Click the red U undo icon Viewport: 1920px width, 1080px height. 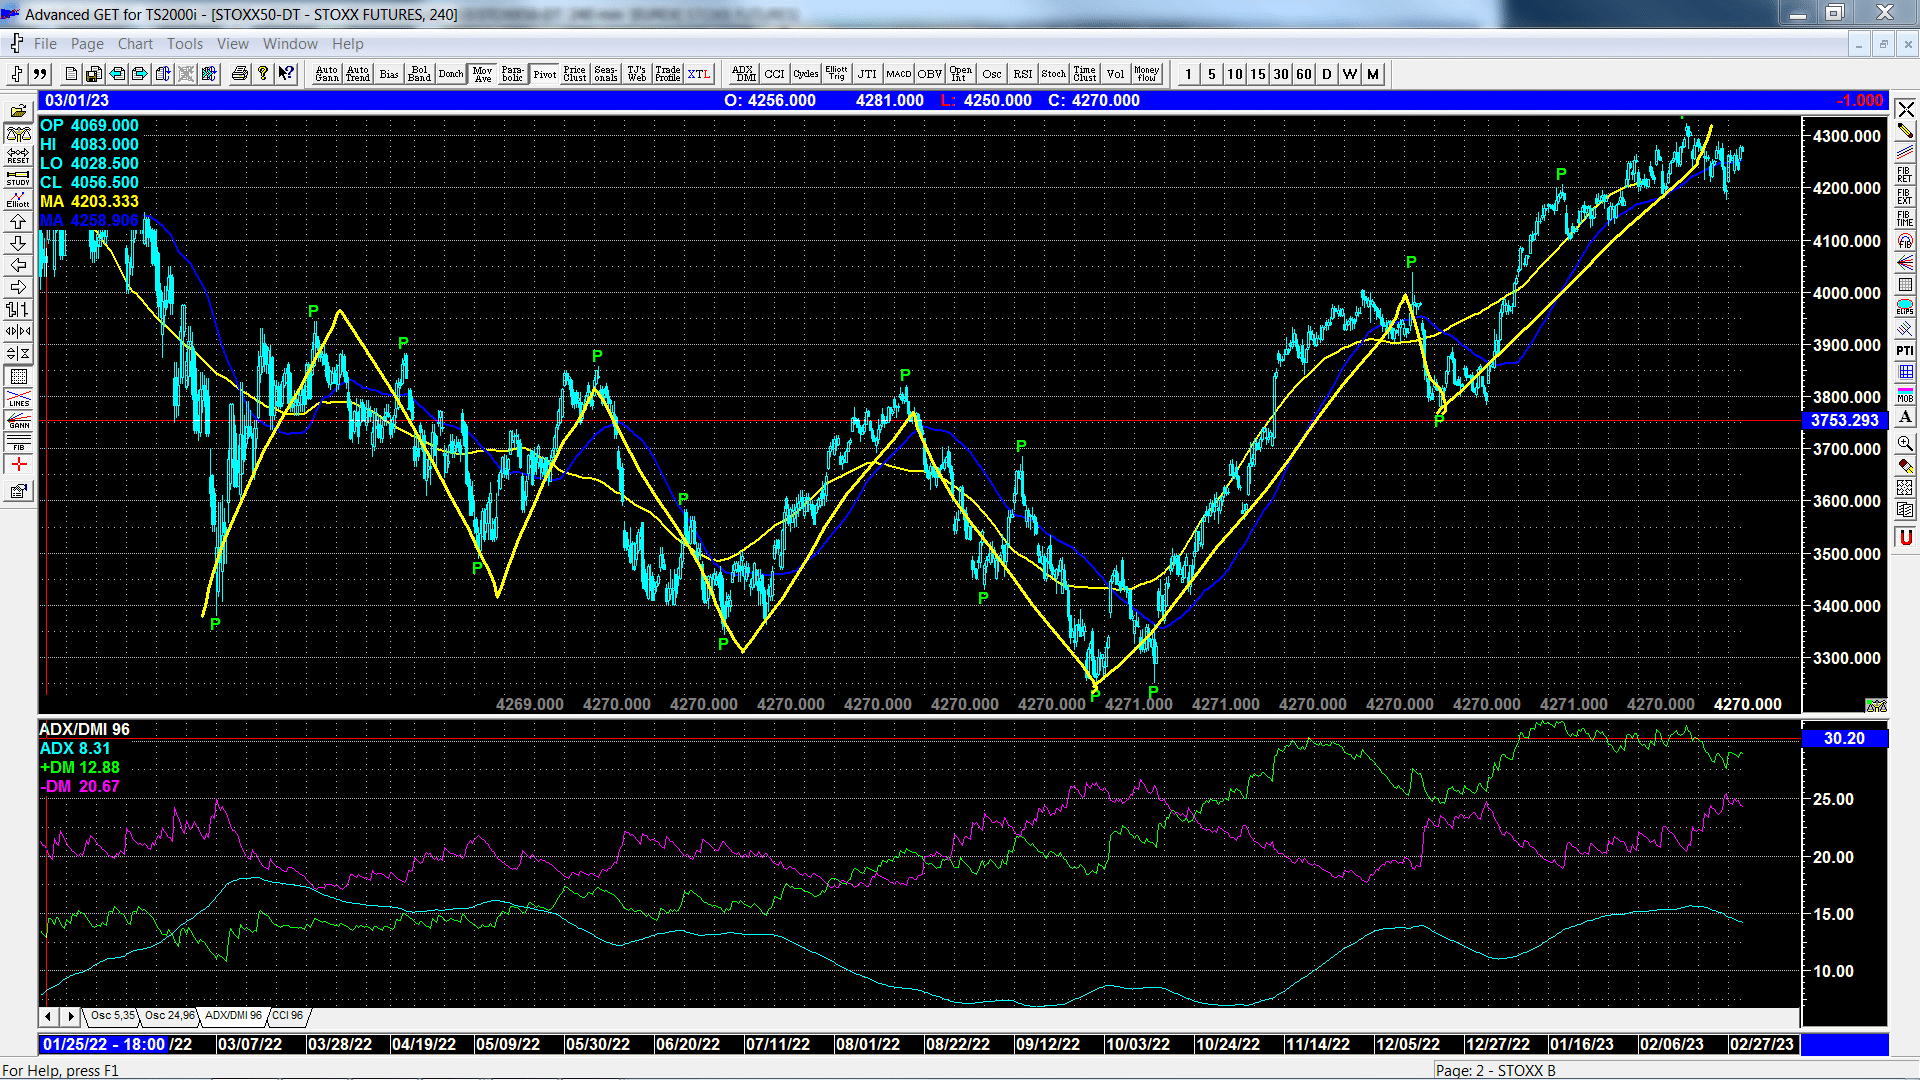(x=1905, y=537)
